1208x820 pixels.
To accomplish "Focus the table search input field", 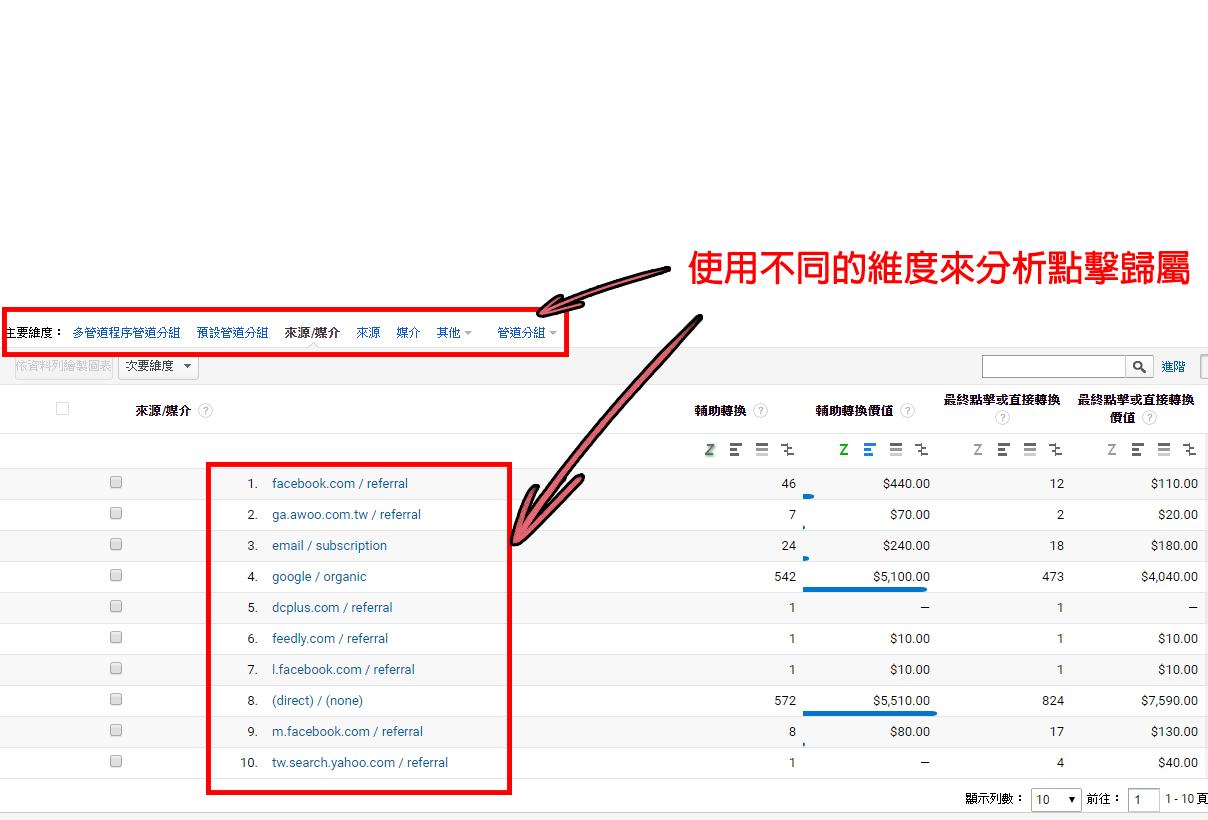I will pyautogui.click(x=1054, y=367).
